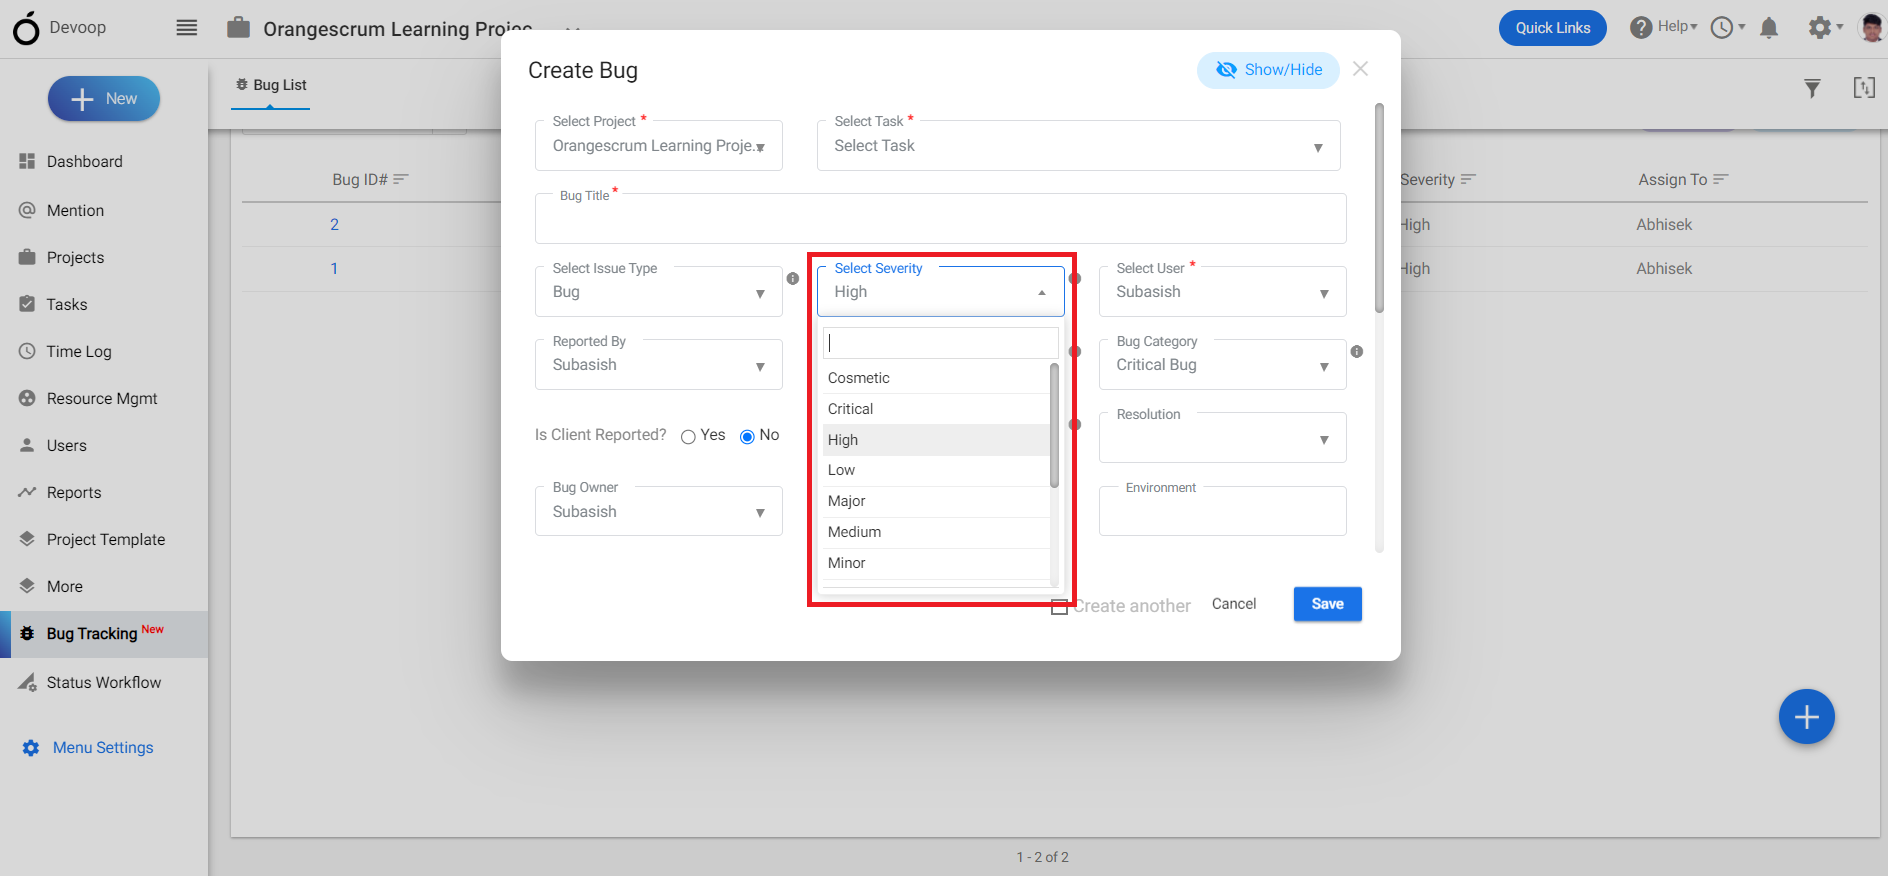The height and width of the screenshot is (876, 1888).
Task: Click the Create Bug dialog scrollbar
Action: click(1379, 208)
